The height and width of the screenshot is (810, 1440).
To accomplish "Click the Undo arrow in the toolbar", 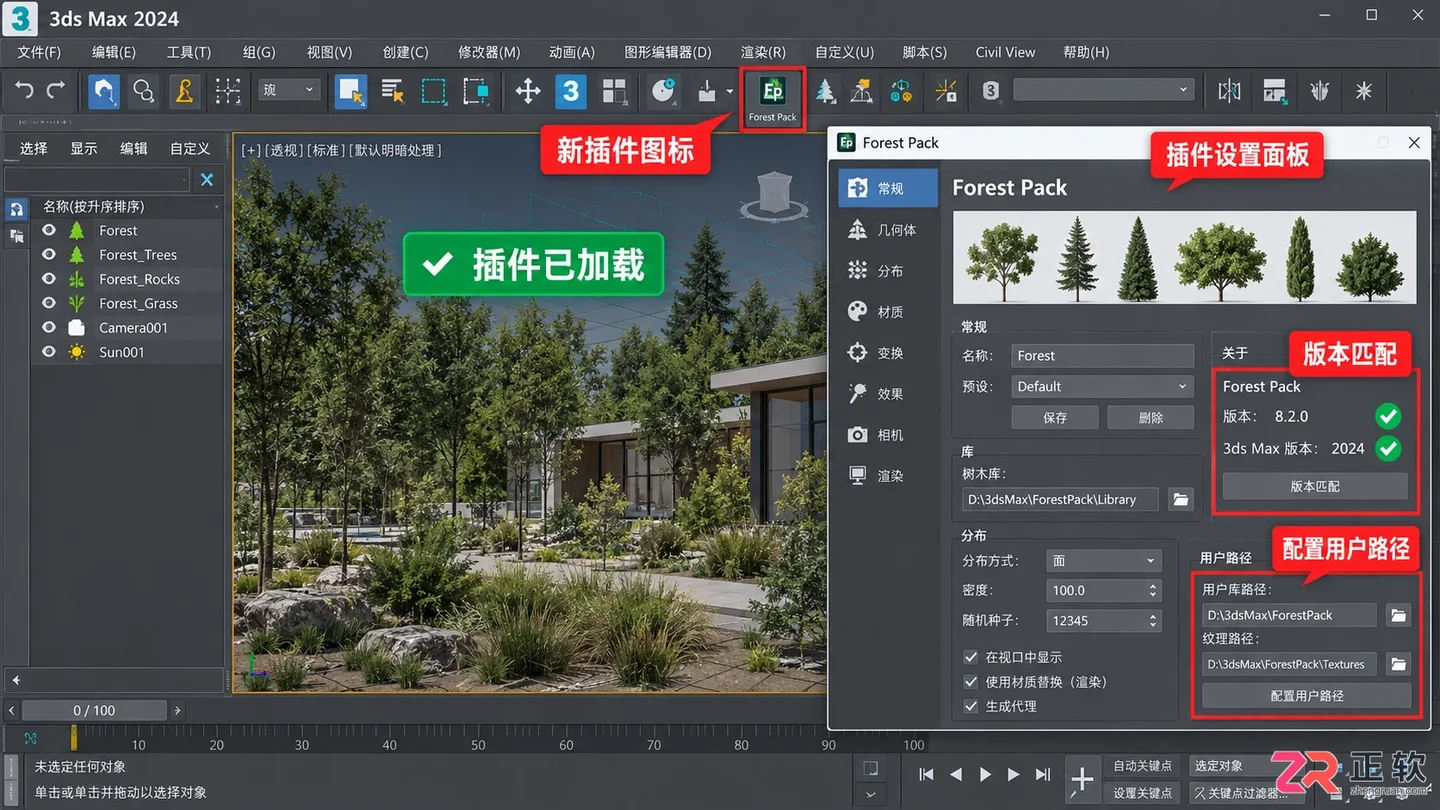I will (x=24, y=91).
